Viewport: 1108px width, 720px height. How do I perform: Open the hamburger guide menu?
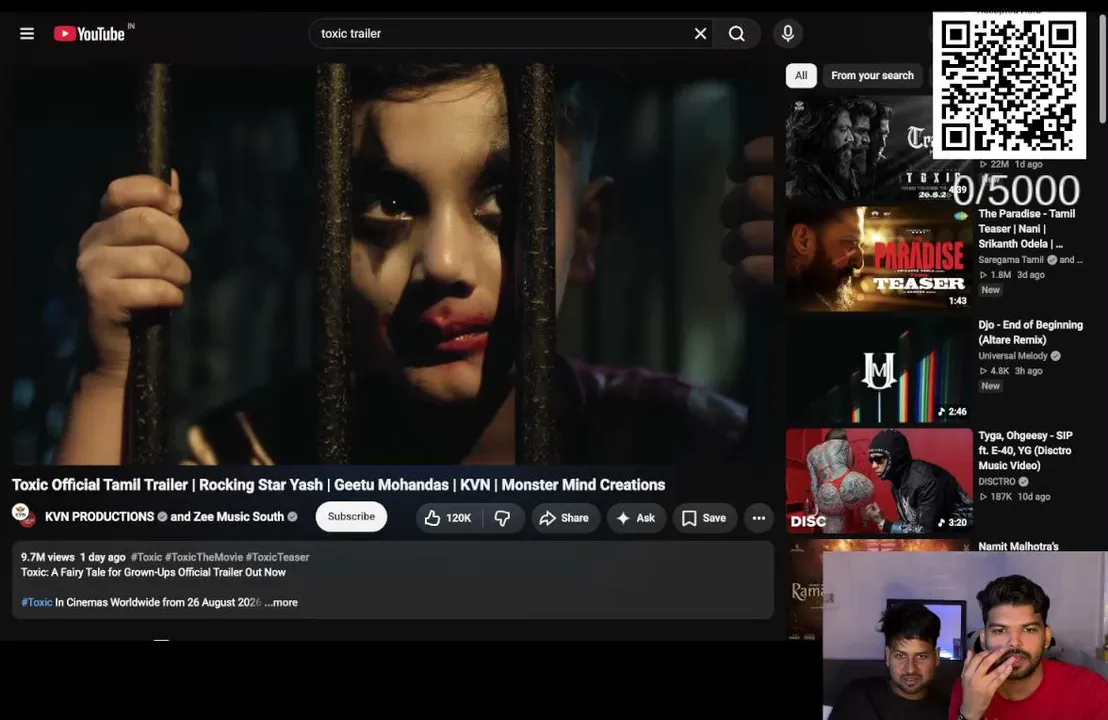click(x=27, y=33)
